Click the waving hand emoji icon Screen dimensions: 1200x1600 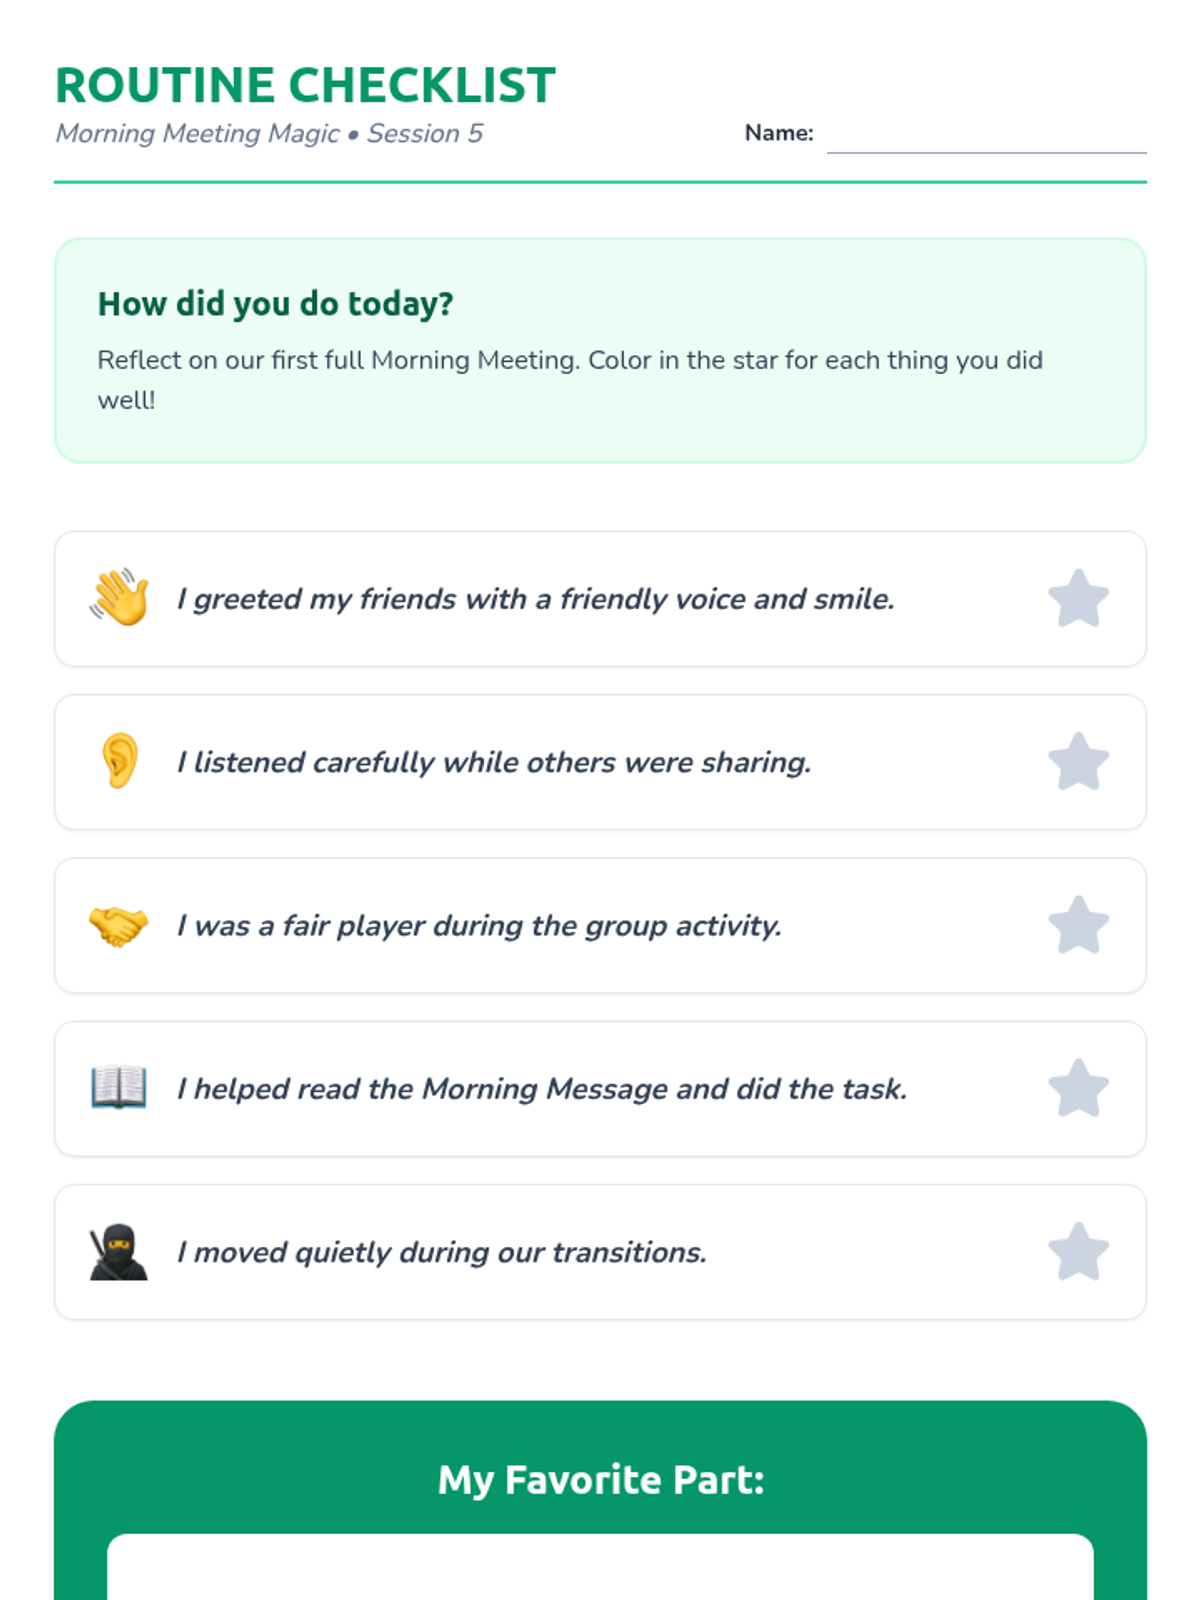coord(119,598)
